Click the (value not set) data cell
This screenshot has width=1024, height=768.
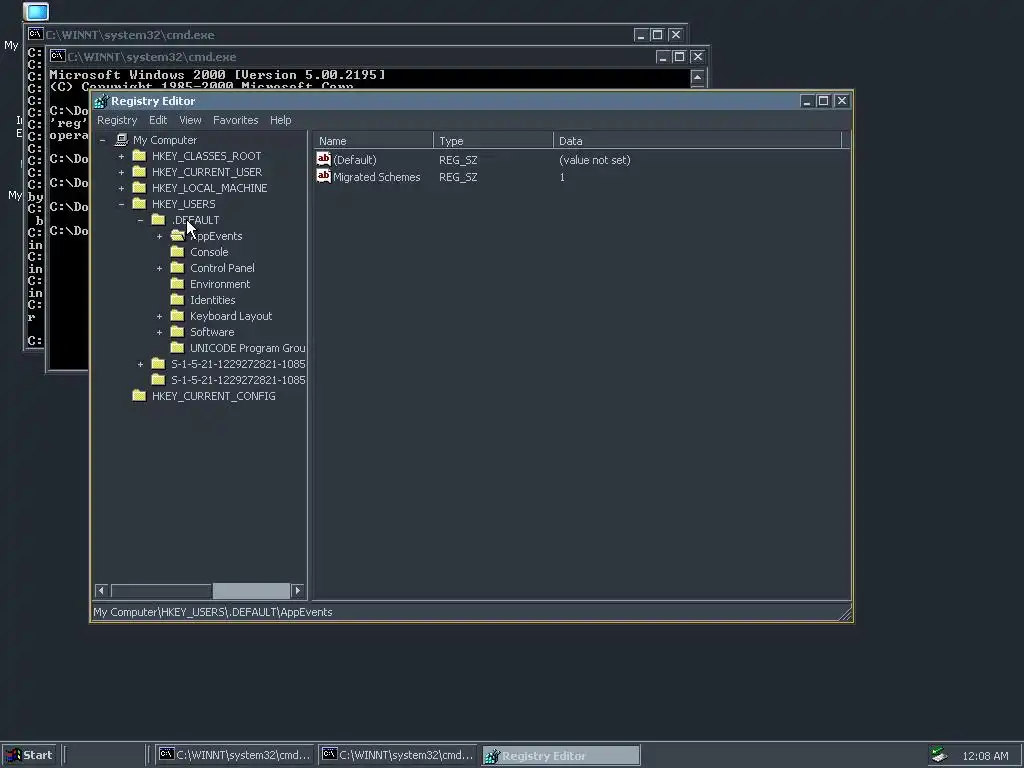595,160
